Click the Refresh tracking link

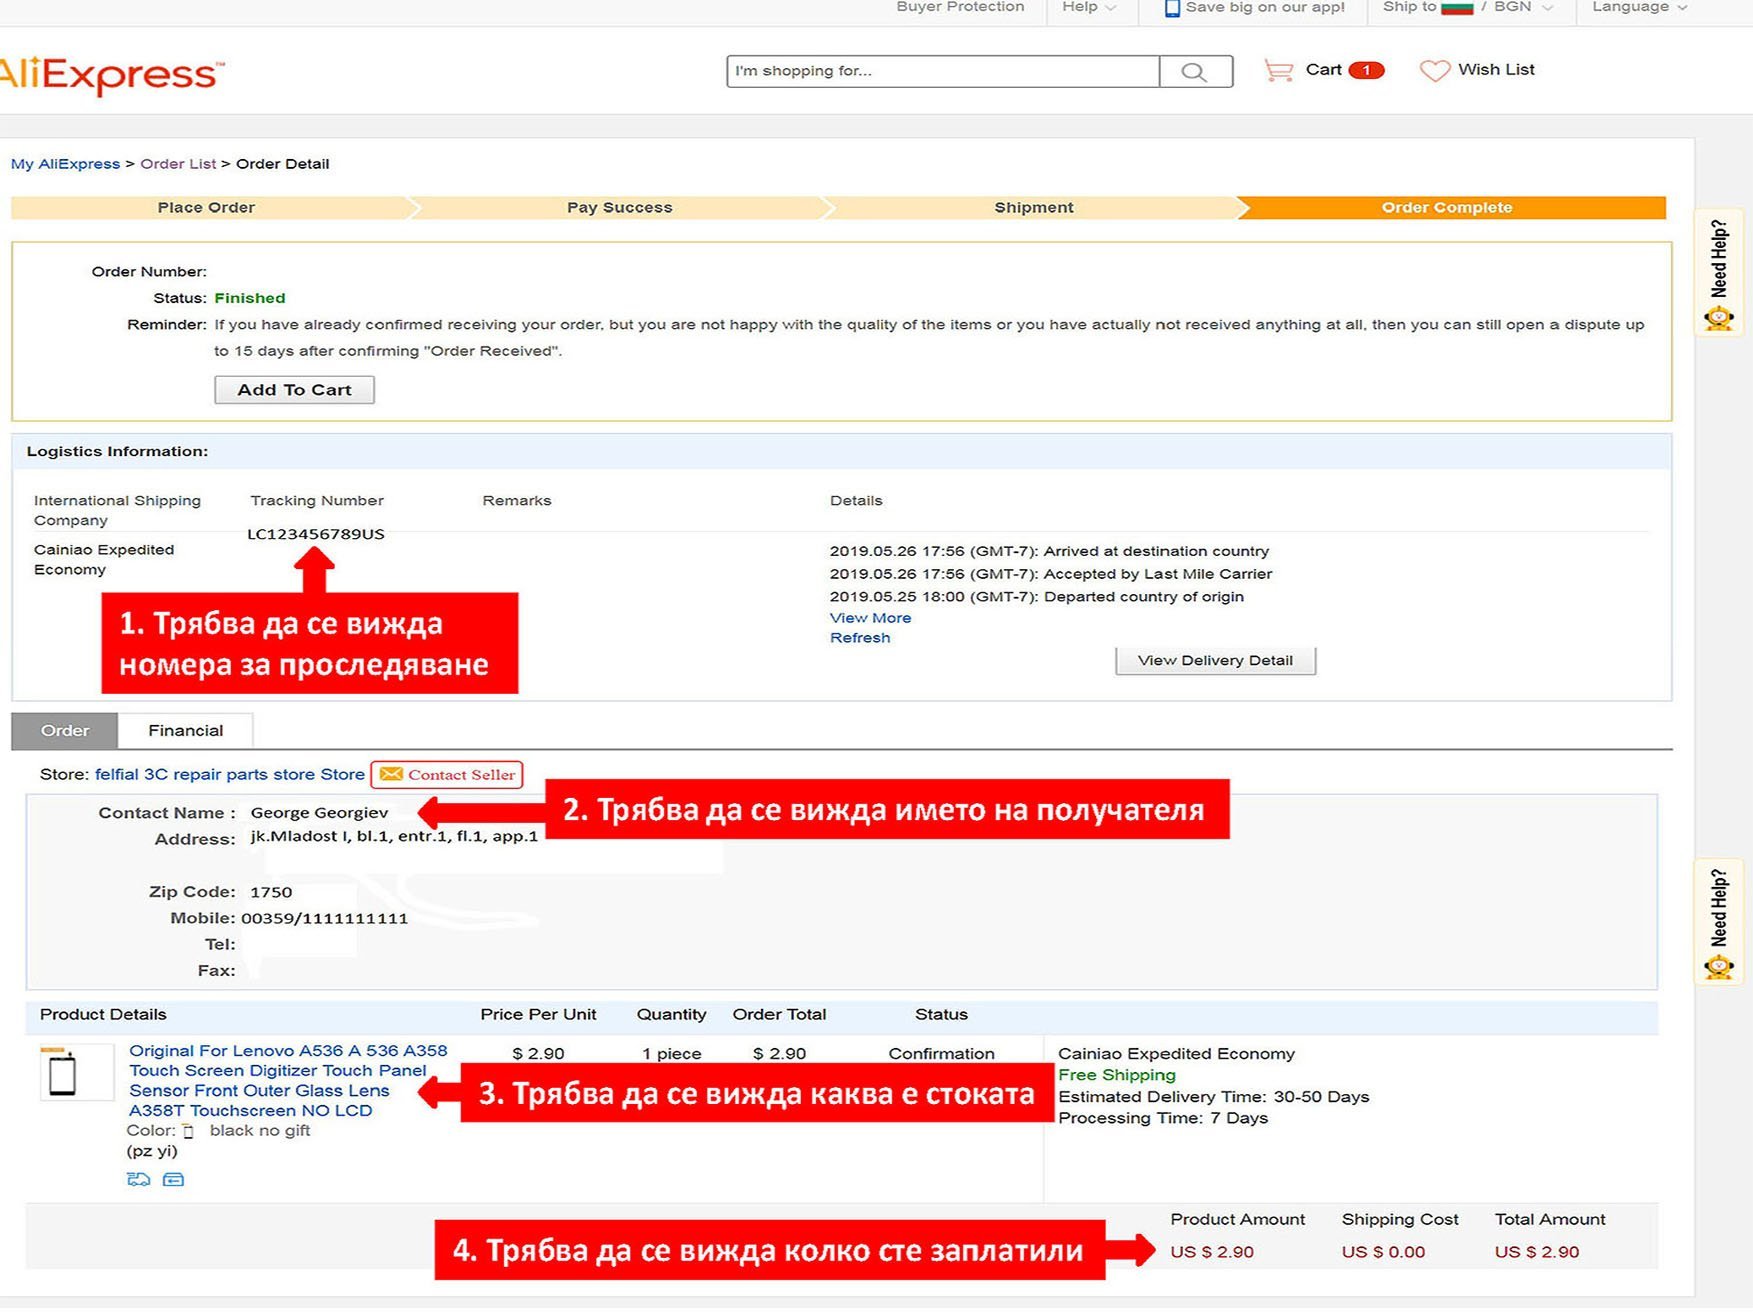pos(859,638)
